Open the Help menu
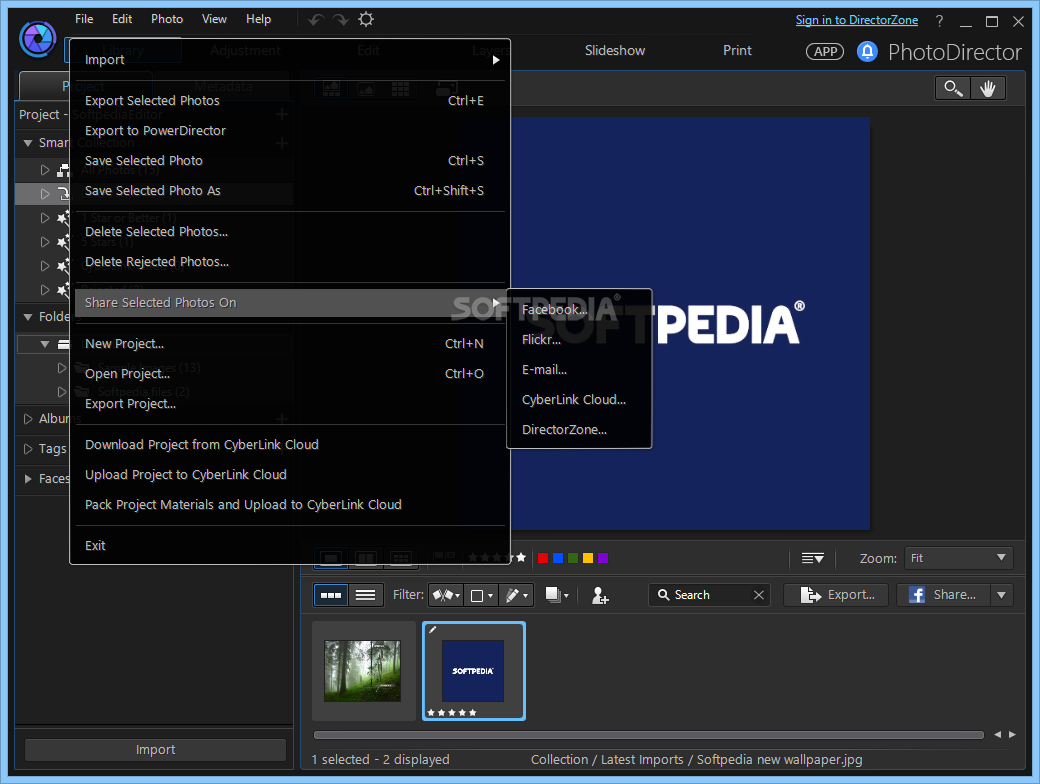The height and width of the screenshot is (784, 1040). point(259,19)
